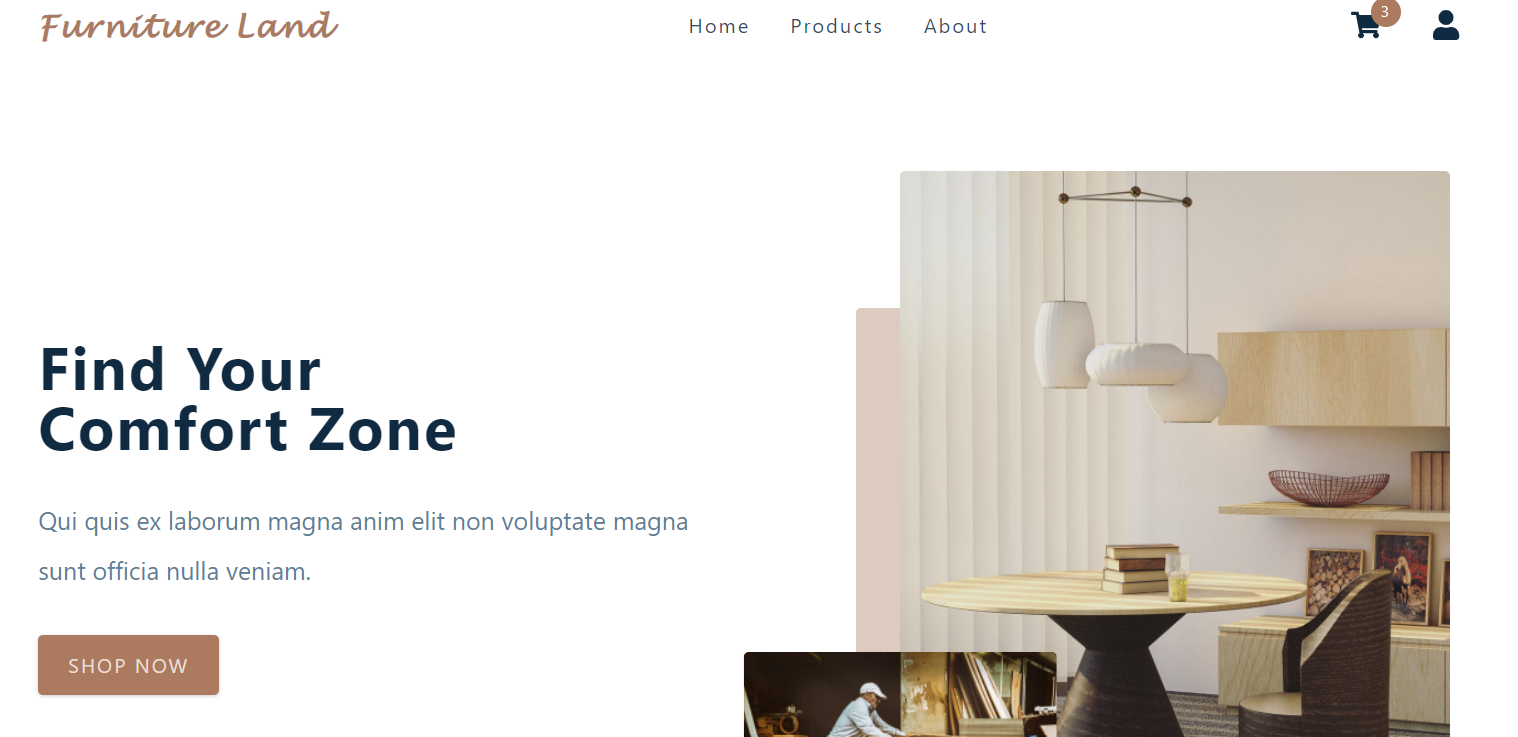Click the cart badge showing 3 items

click(1385, 12)
